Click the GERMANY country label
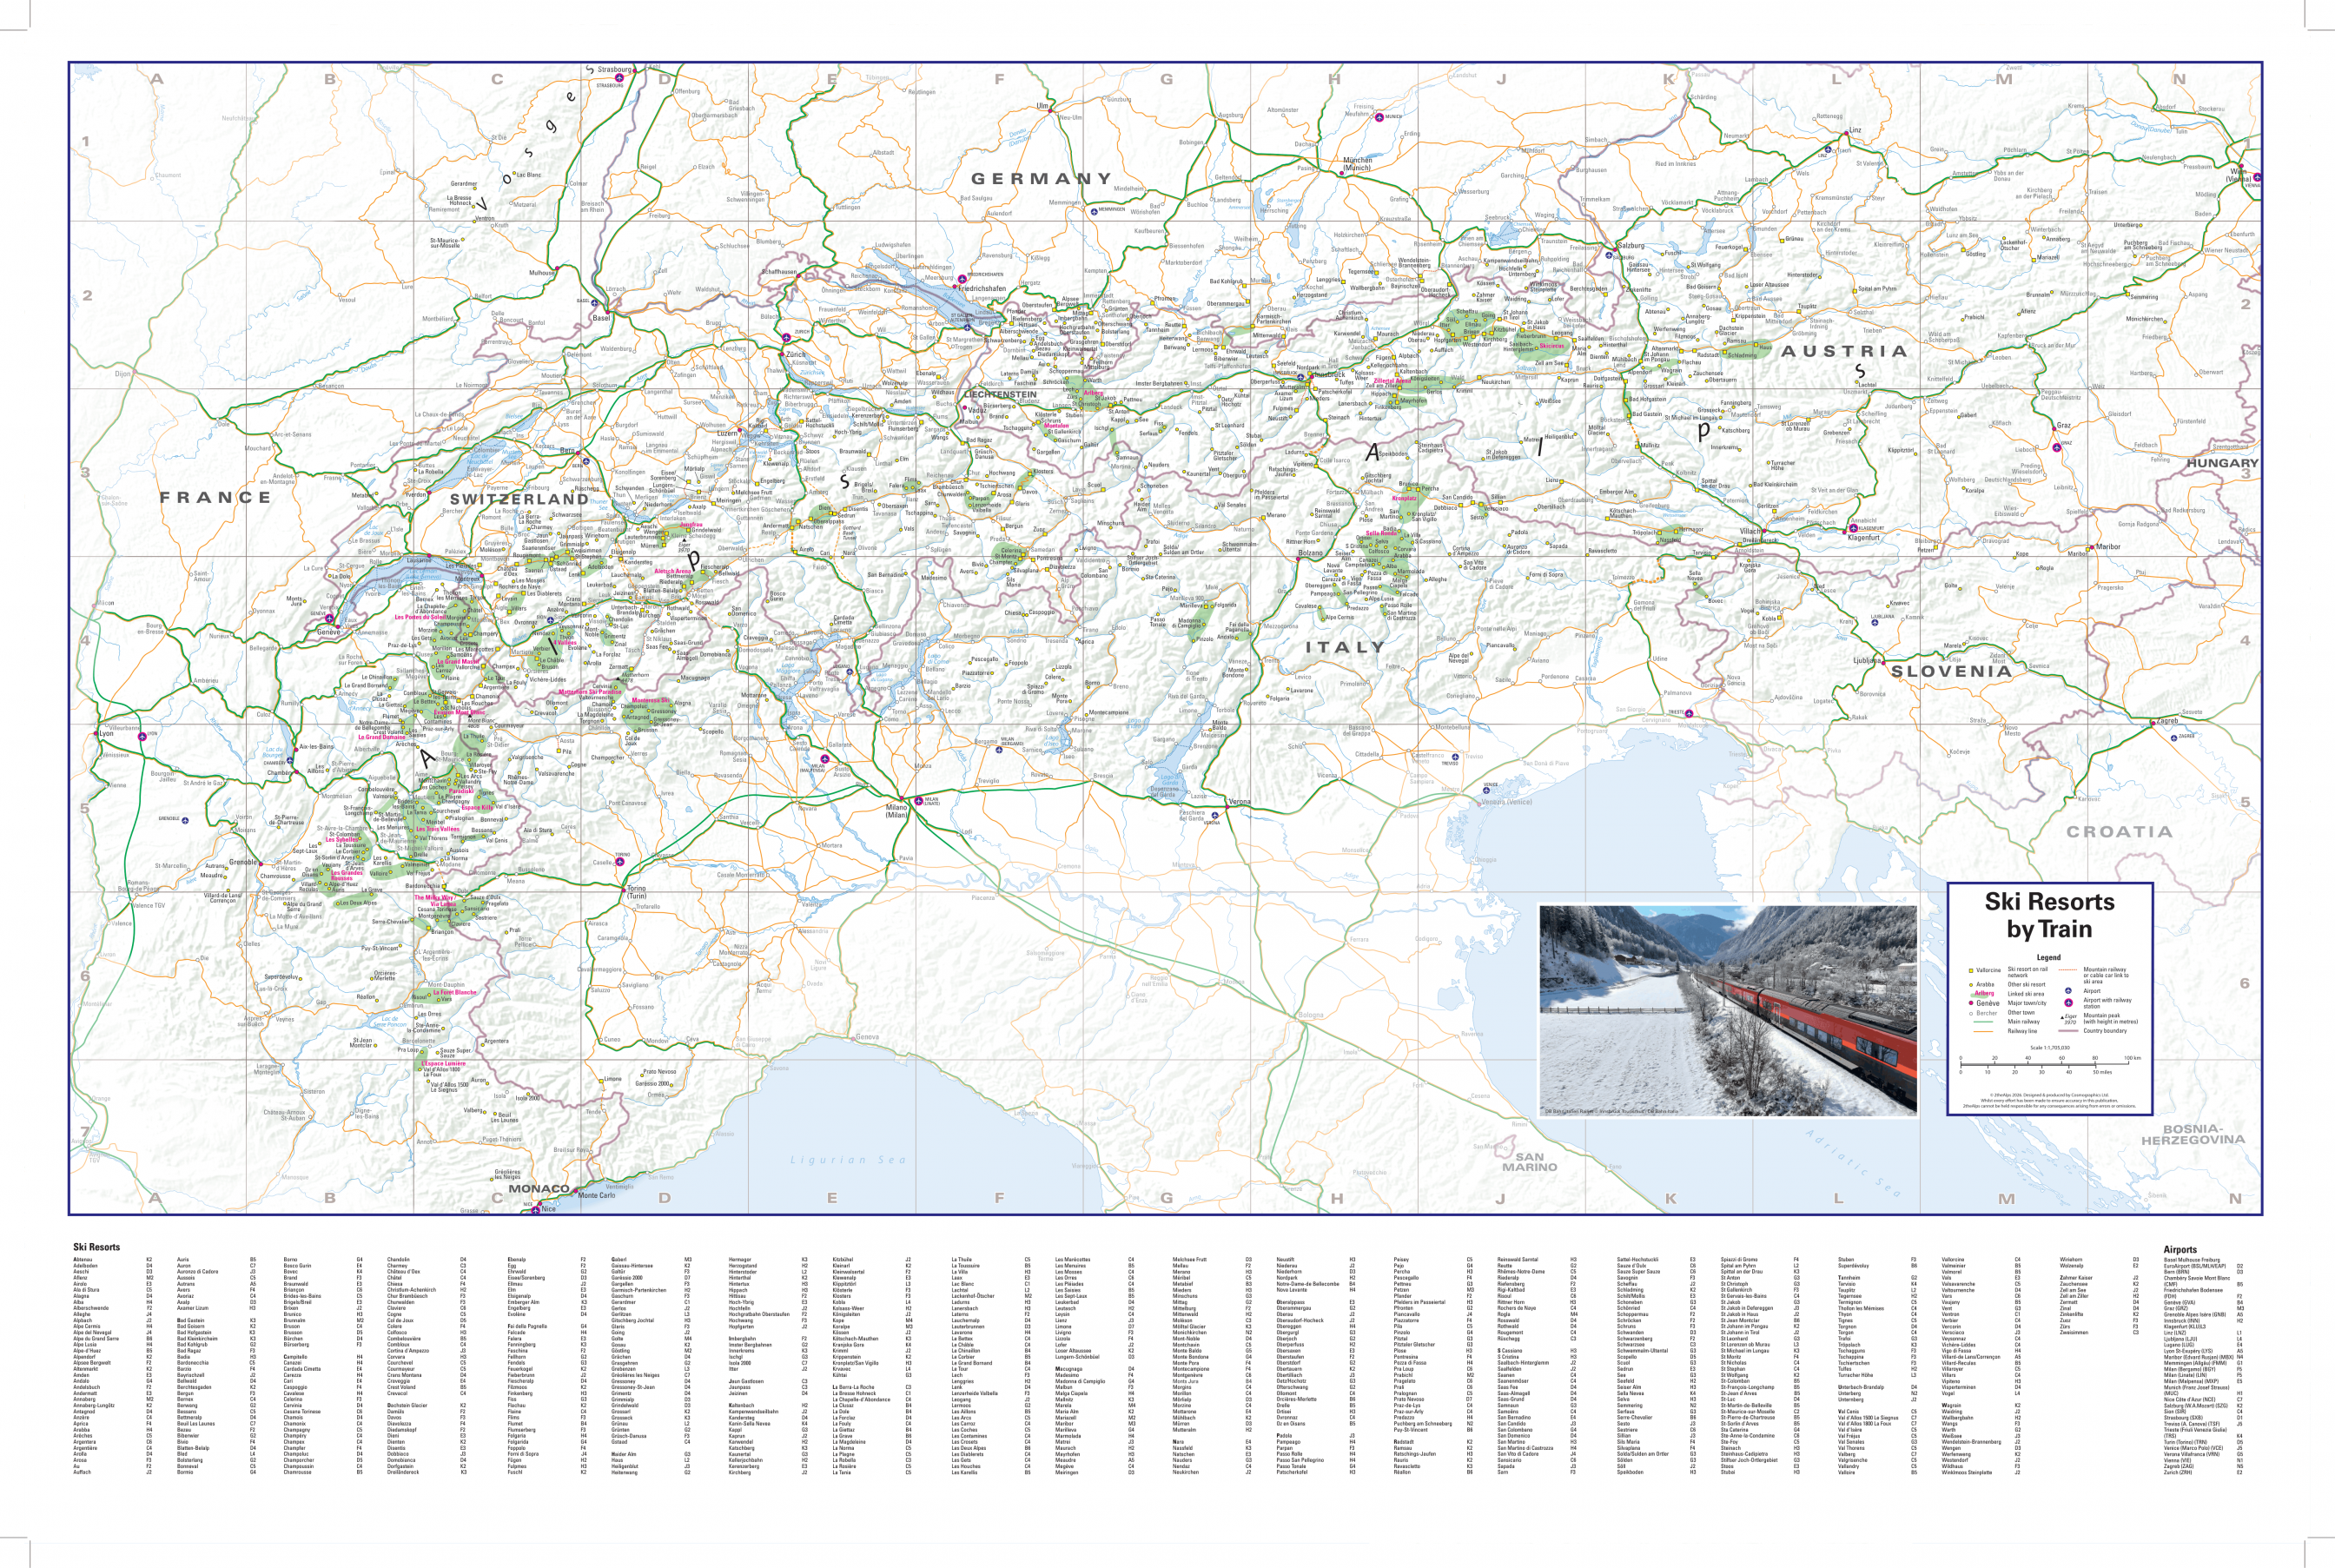 (1041, 178)
